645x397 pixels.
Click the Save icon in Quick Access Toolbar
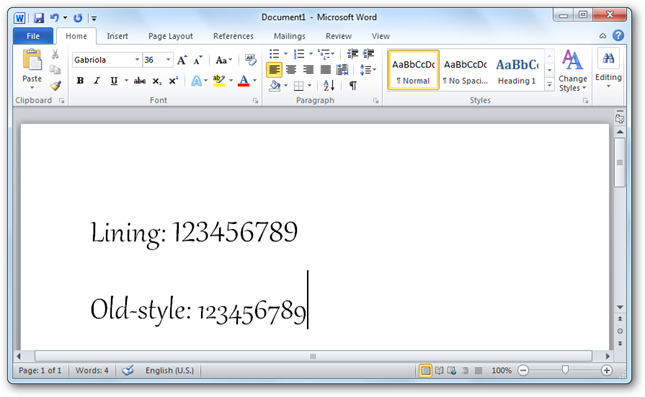pos(39,18)
